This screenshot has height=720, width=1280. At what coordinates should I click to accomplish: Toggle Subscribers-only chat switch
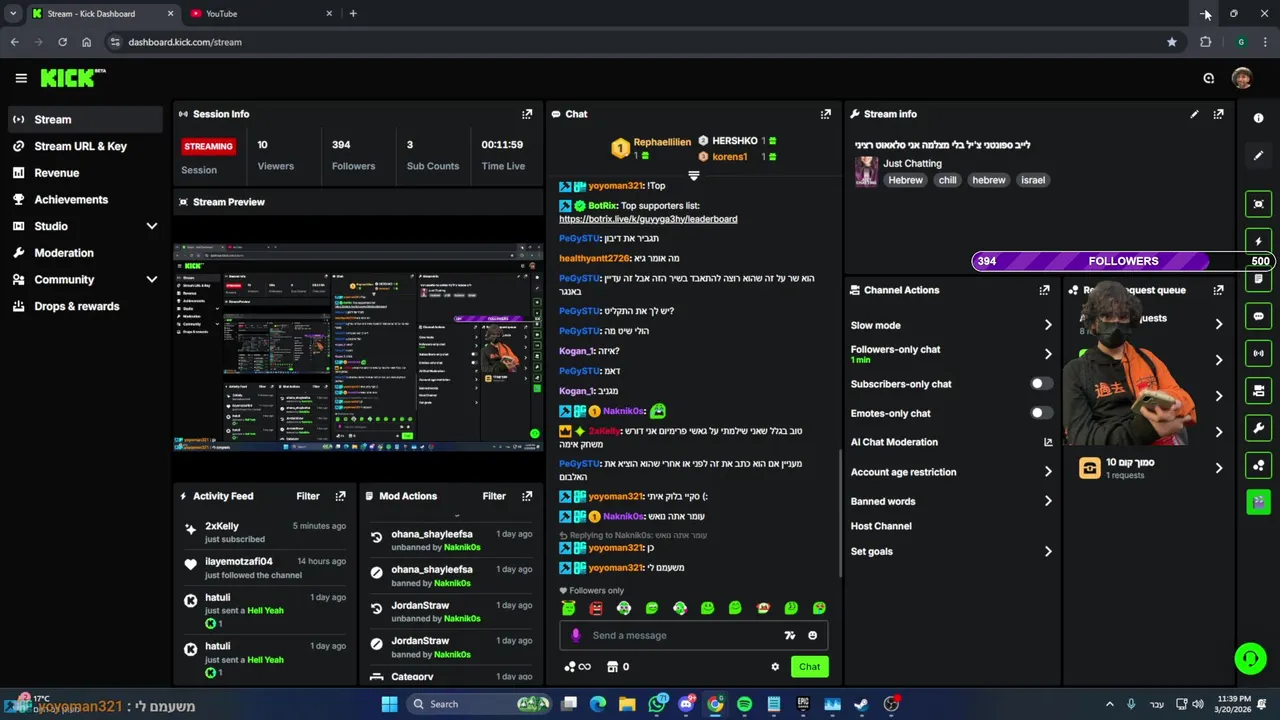click(x=1041, y=384)
